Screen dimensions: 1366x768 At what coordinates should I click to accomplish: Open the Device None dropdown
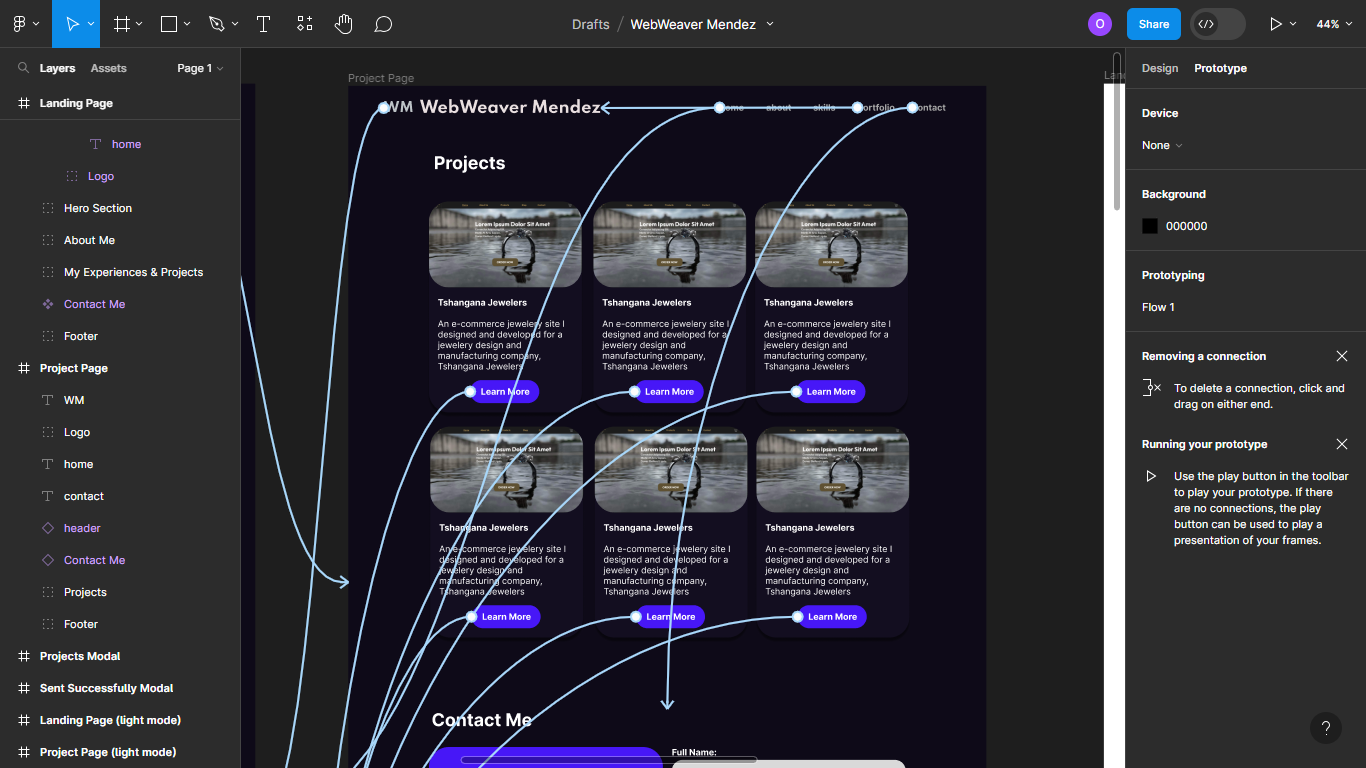pos(1162,145)
